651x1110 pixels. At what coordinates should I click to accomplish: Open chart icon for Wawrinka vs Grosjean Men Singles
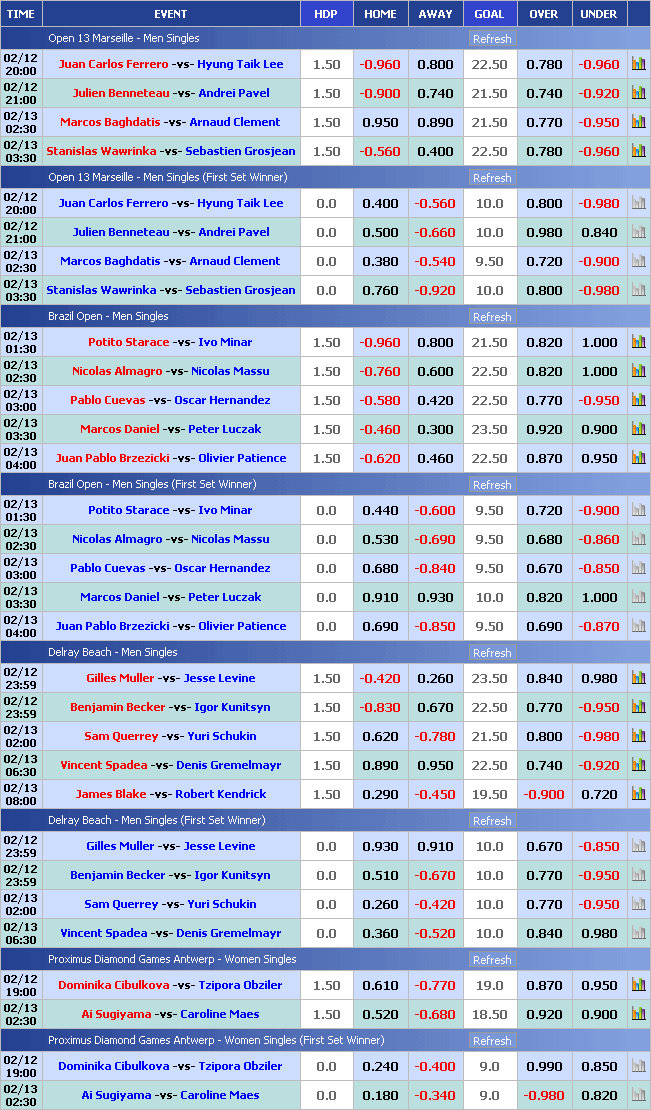tap(638, 151)
